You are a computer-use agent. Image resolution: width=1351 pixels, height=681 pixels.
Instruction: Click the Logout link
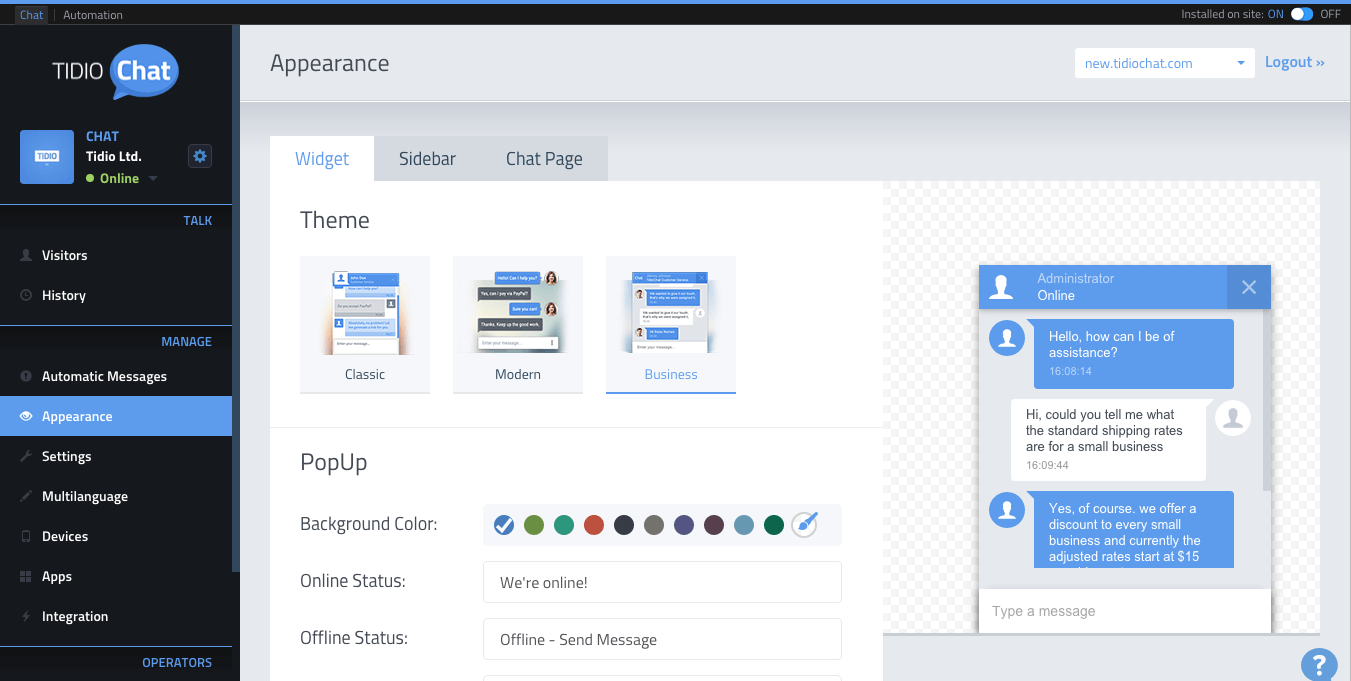[x=1294, y=62]
